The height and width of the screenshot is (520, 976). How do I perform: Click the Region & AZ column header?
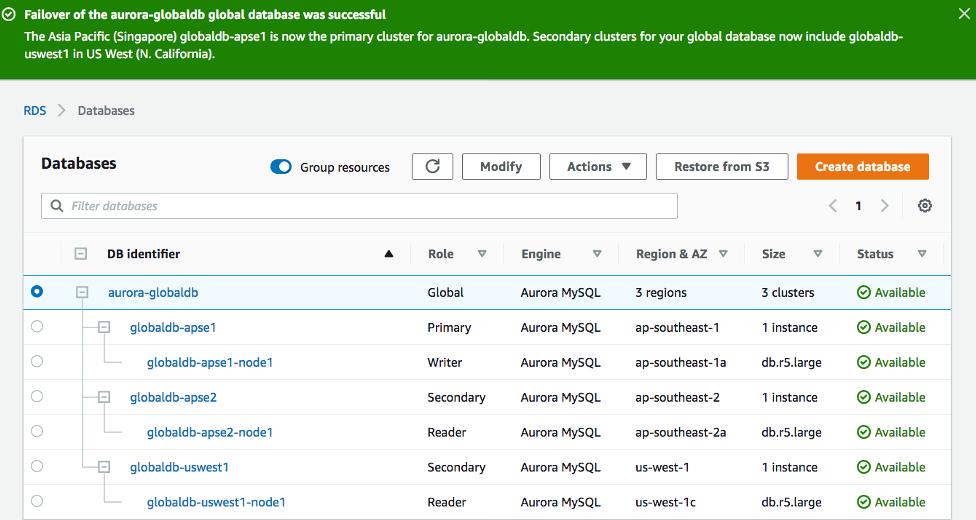[x=672, y=253]
